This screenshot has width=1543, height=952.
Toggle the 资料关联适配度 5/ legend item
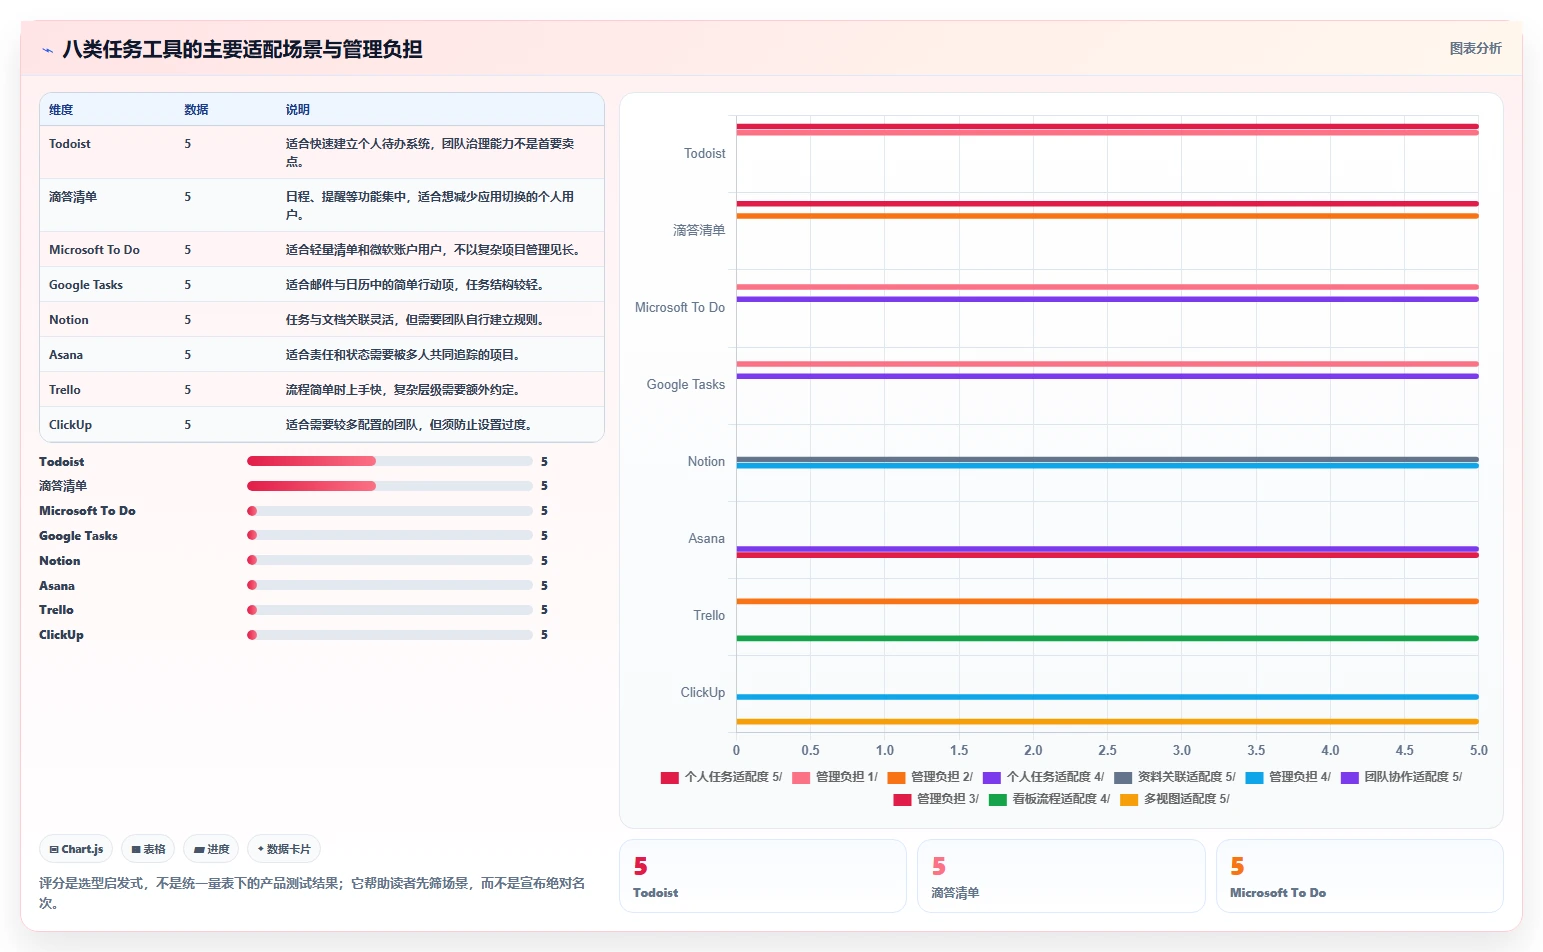[x=1174, y=777]
